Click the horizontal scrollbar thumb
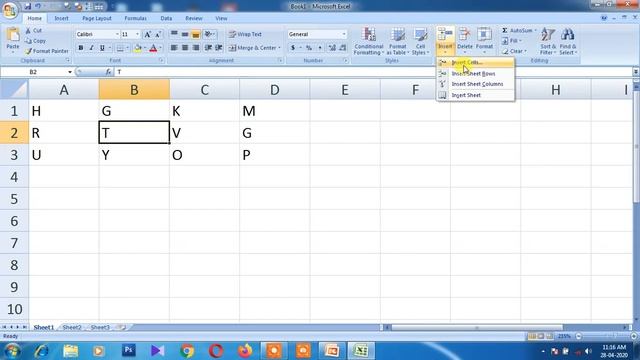Viewport: 640px width, 360px height. point(477,328)
